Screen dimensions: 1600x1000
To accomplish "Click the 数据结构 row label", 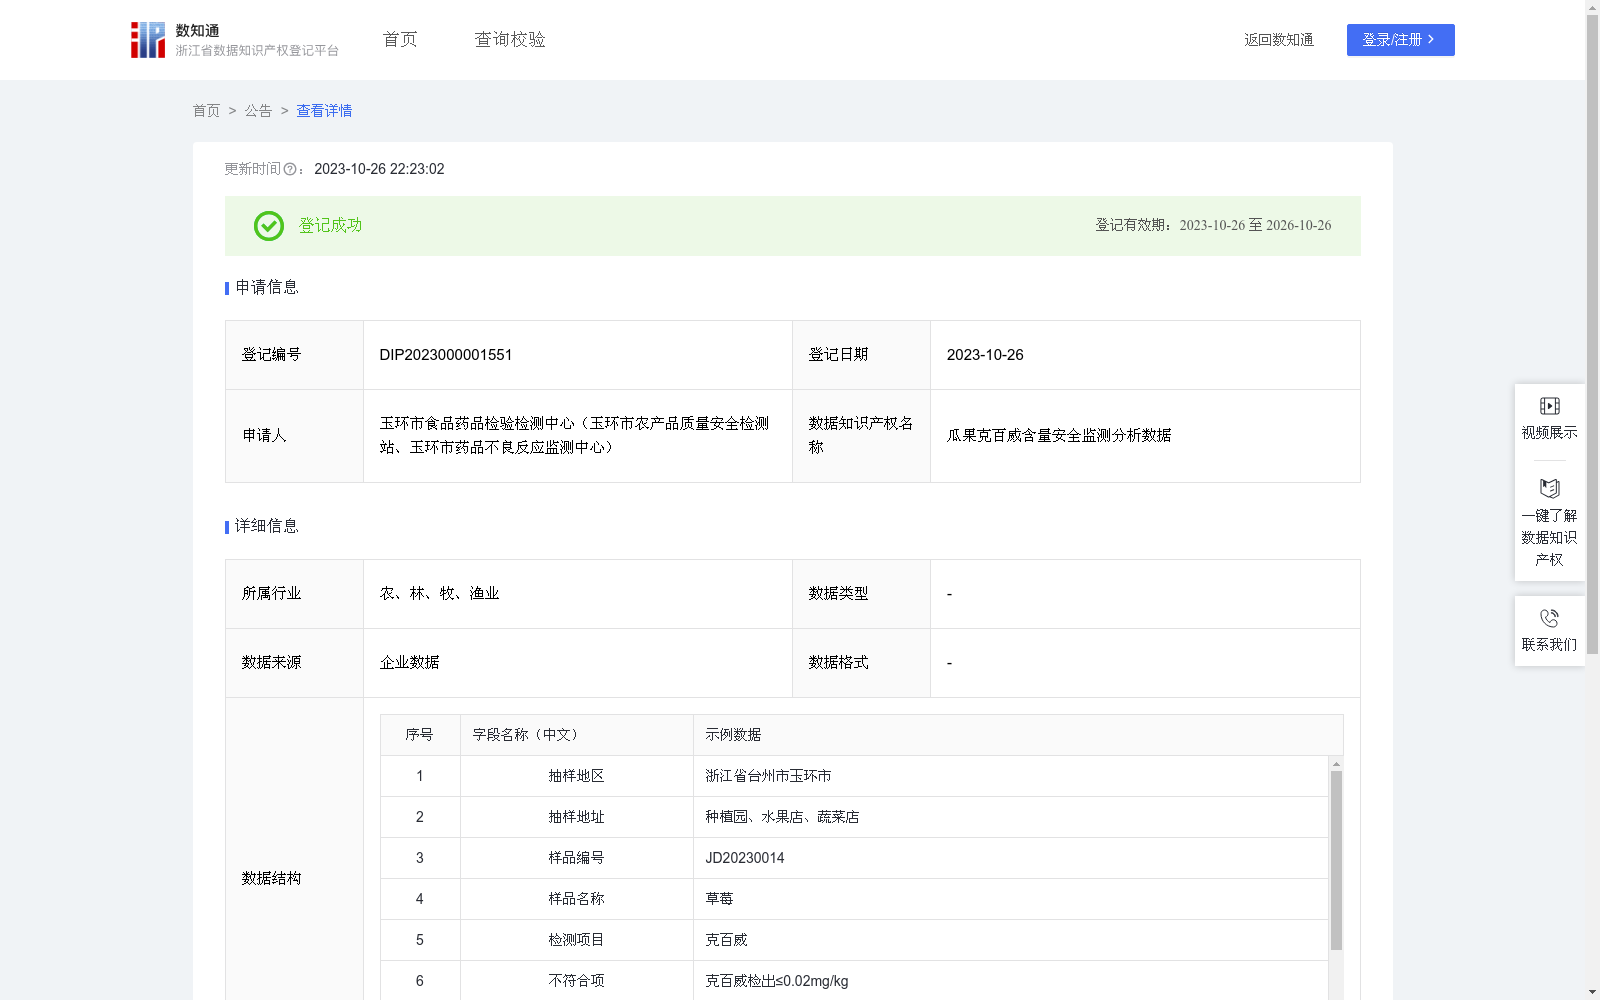I will (x=271, y=878).
